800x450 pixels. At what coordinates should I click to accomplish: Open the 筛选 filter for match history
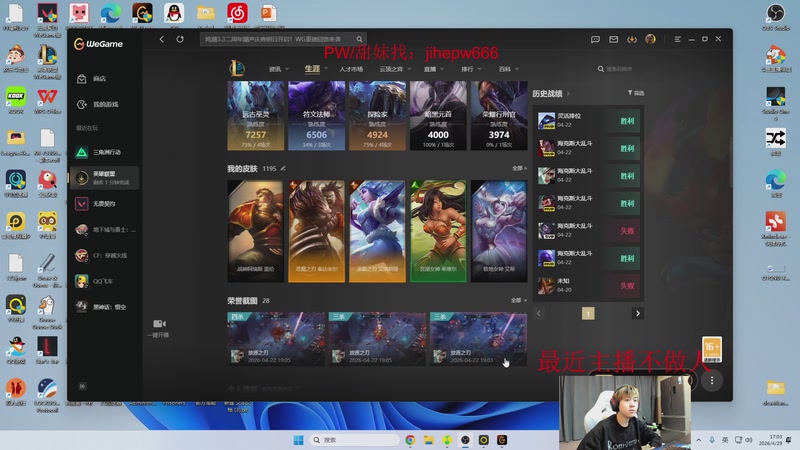click(x=636, y=93)
